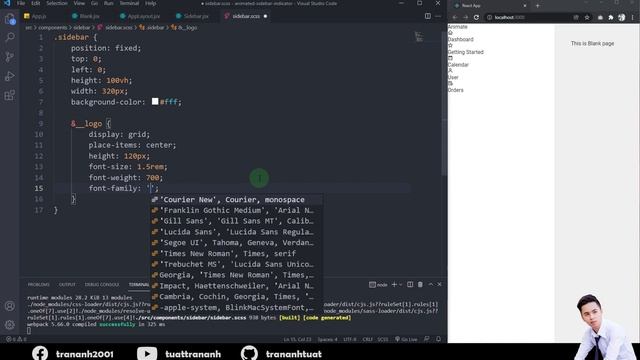Click the notifications bell in the status bar
The image size is (640, 360).
pyautogui.click(x=439, y=339)
